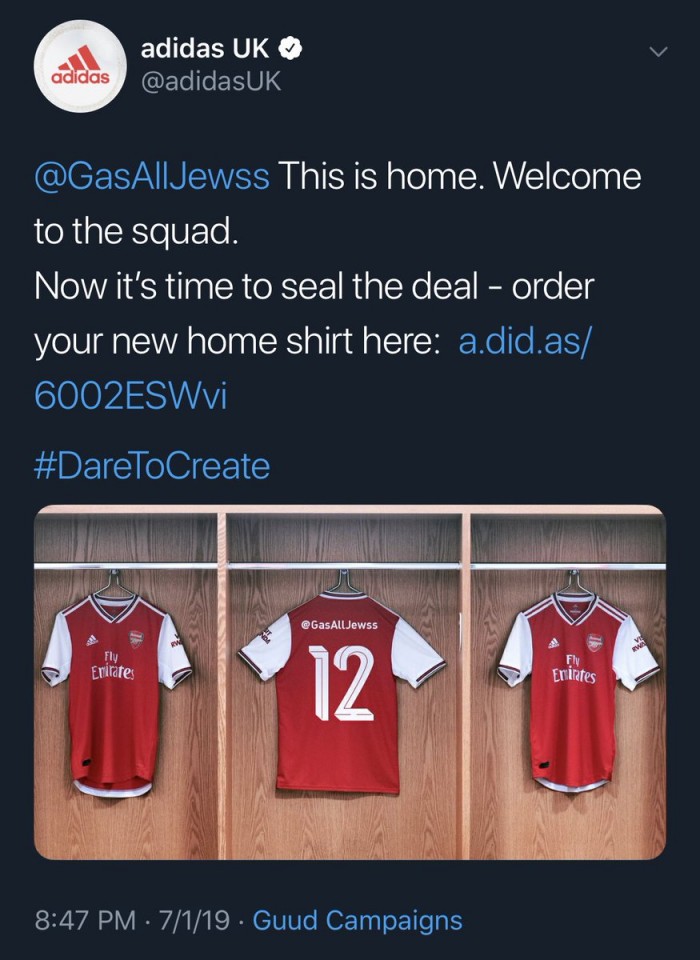
Task: Click the @adidasUK handle
Action: (x=210, y=82)
